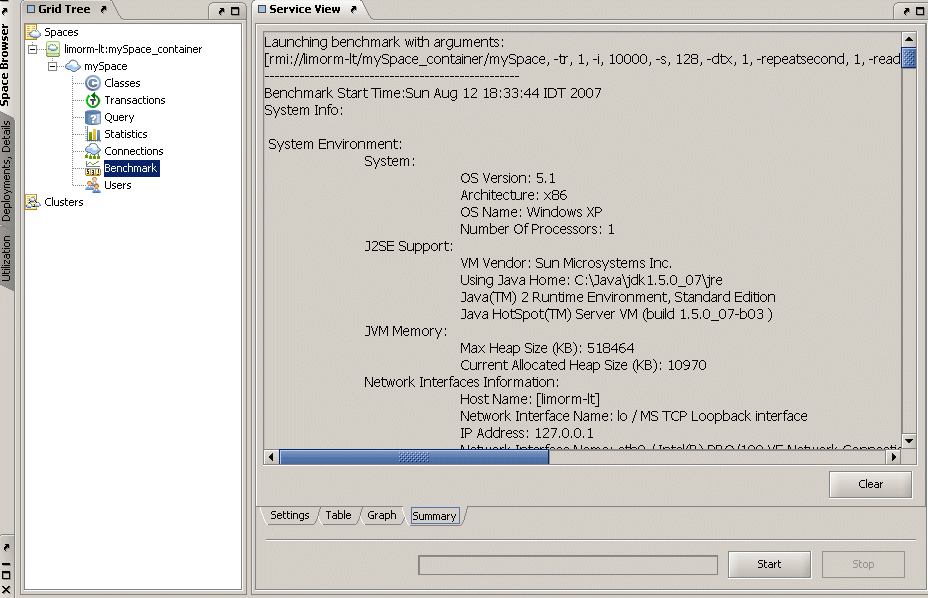Select the Spaces root label
This screenshot has height=598, width=928.
tap(61, 32)
